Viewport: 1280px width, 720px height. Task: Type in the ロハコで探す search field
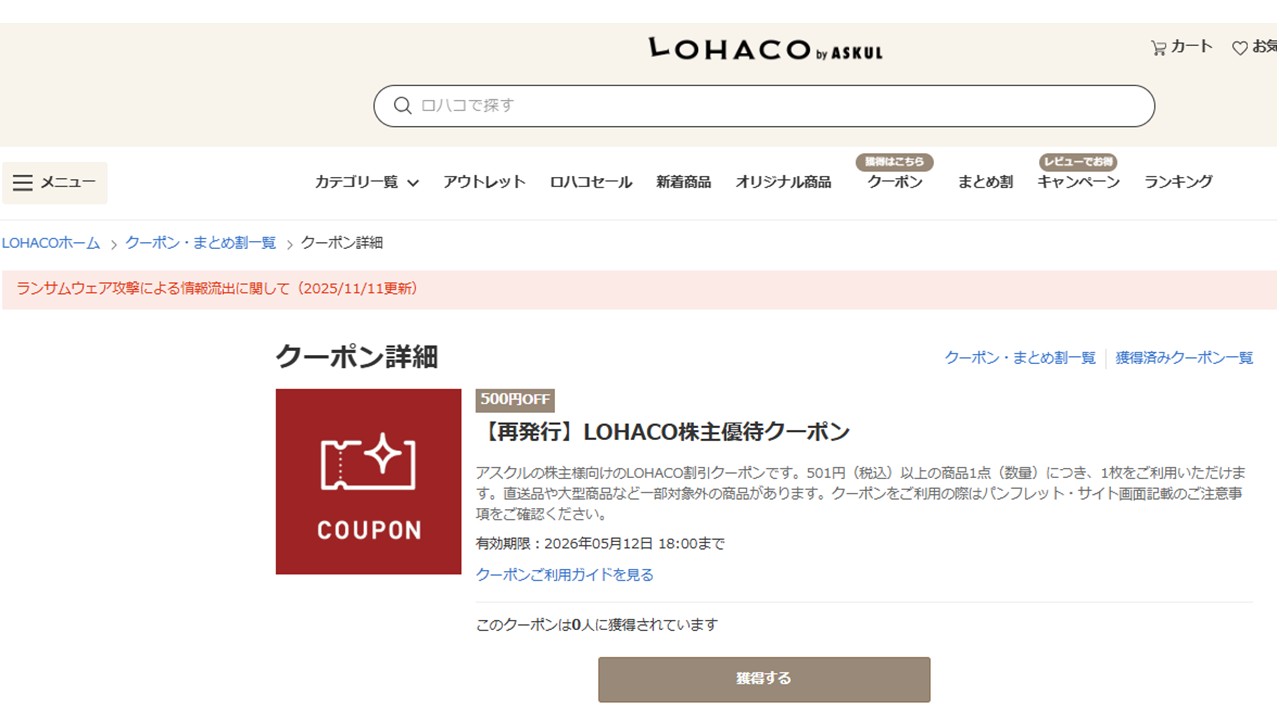coord(780,106)
